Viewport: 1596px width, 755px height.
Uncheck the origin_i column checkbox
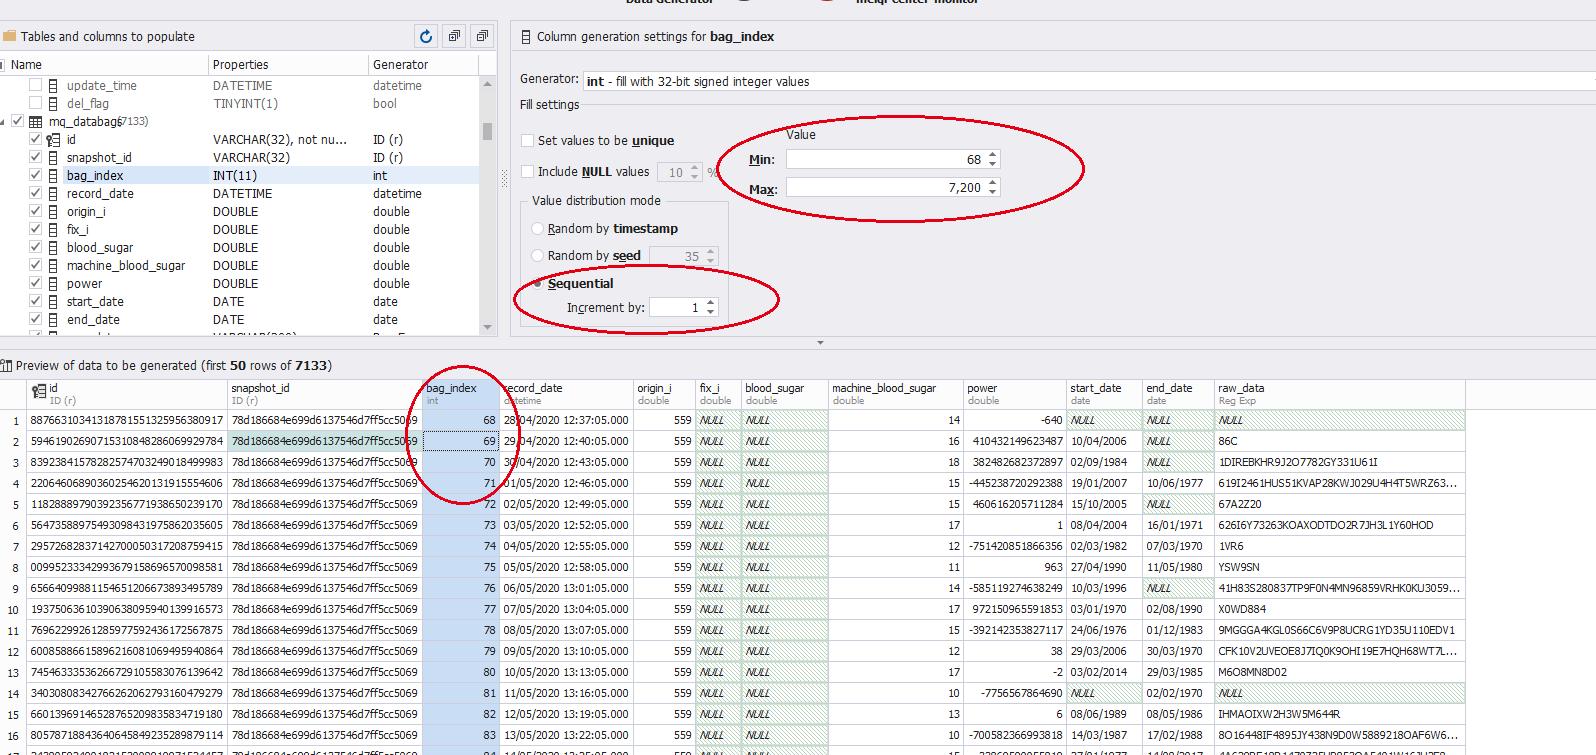click(x=36, y=212)
